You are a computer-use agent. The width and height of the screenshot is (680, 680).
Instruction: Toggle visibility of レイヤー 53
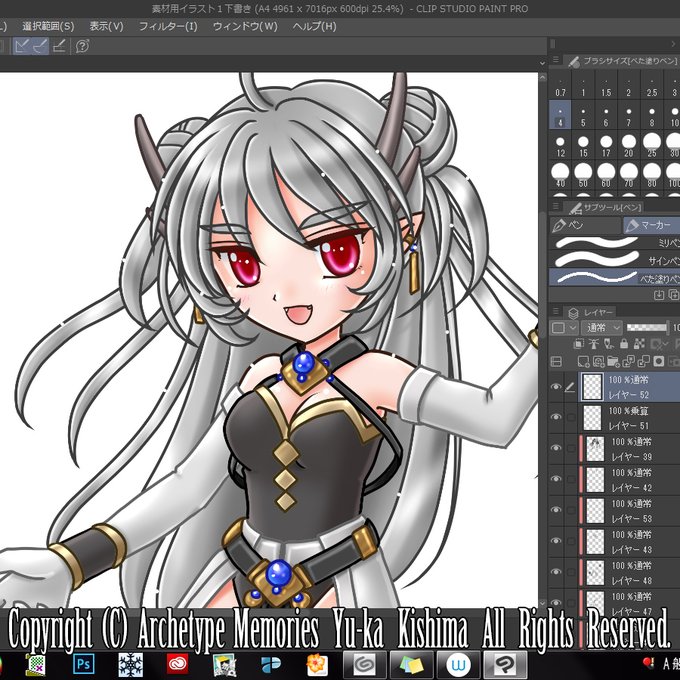[x=556, y=510]
